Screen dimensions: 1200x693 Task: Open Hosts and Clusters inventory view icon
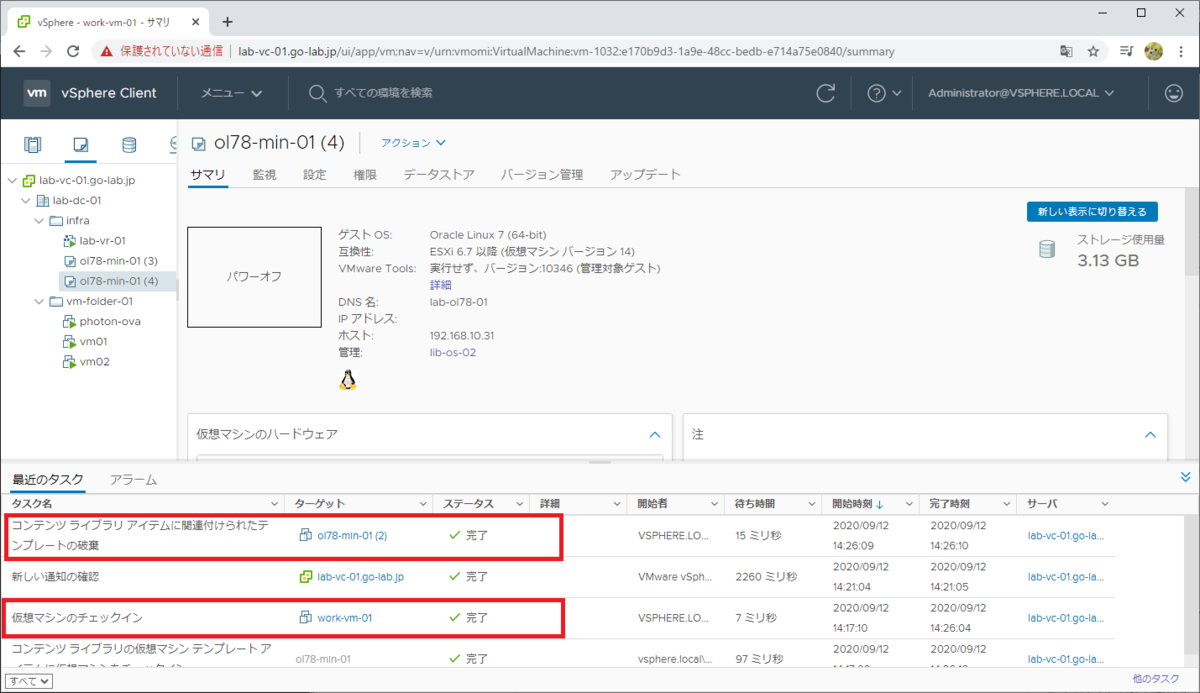click(33, 145)
